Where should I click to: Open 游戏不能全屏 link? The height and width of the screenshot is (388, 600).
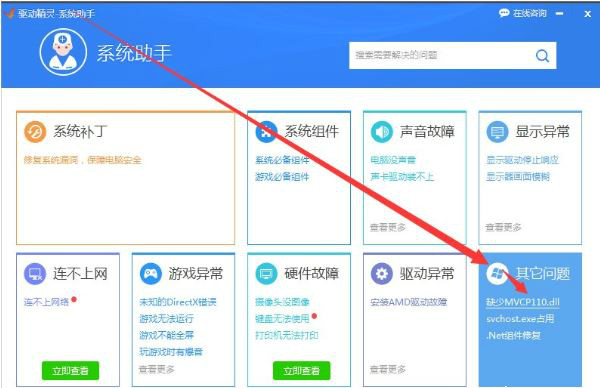[x=166, y=335]
